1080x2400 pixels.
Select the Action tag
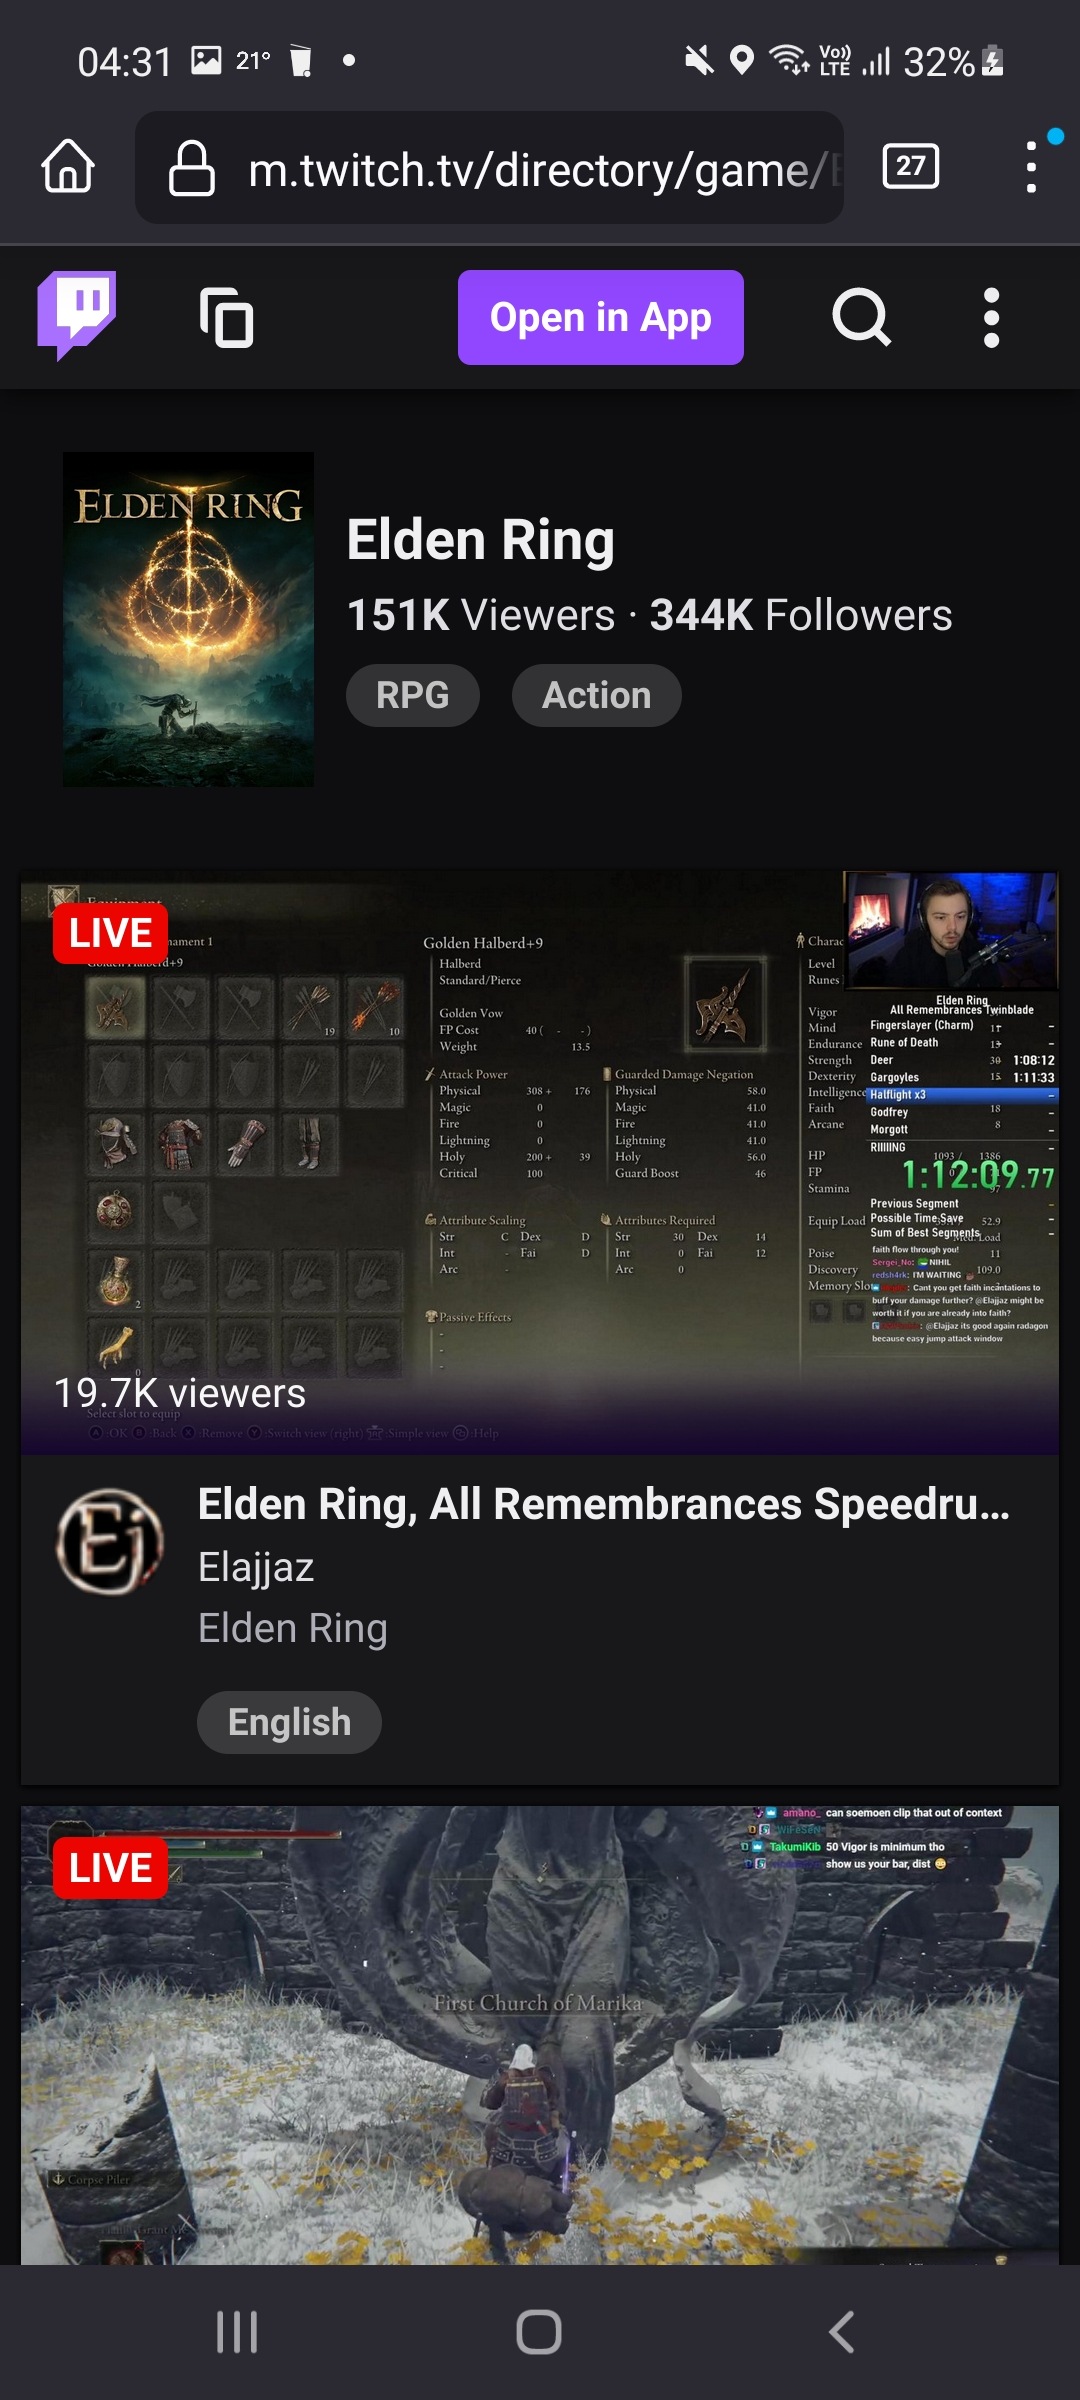597,695
